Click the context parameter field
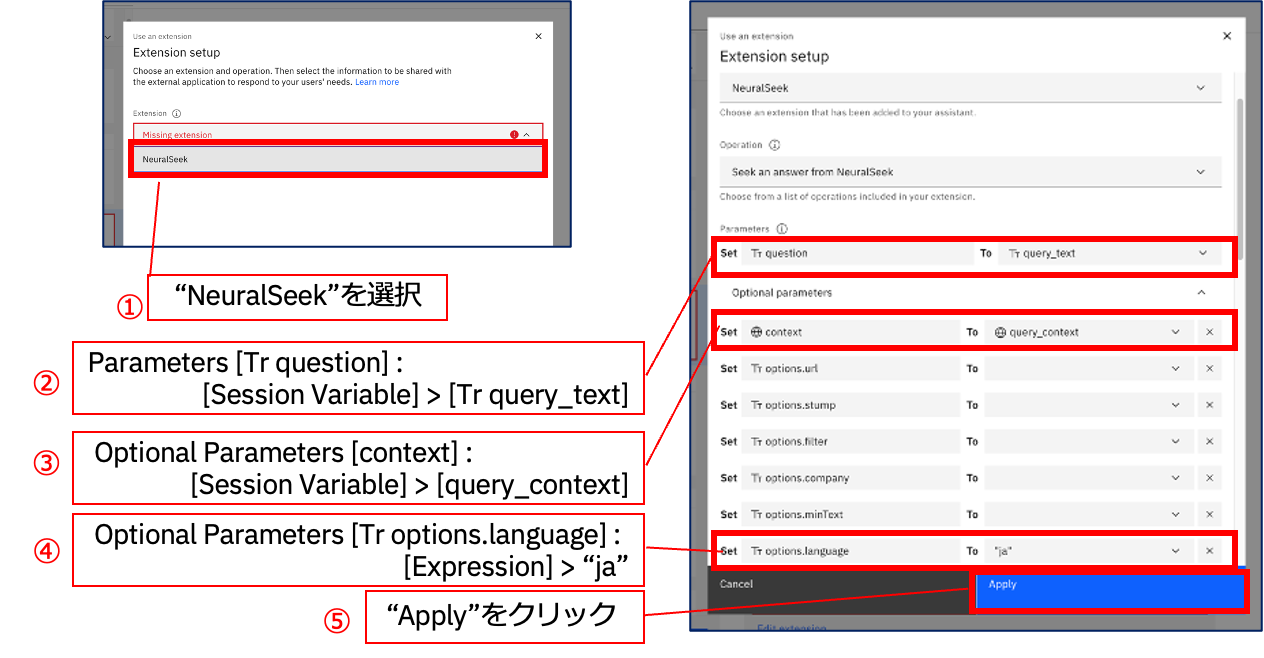 (850, 332)
